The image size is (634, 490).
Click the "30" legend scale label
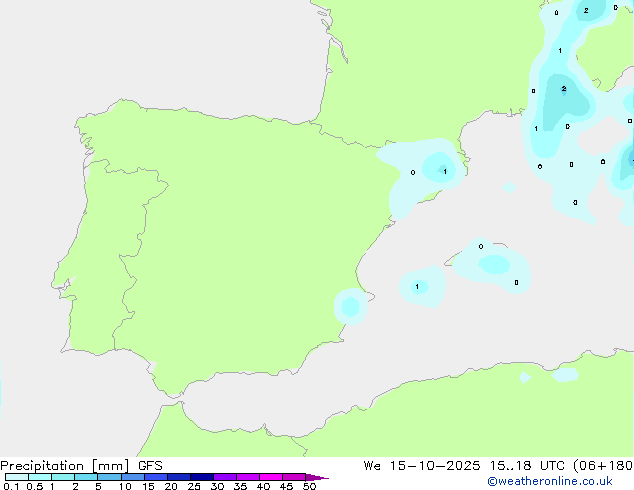pyautogui.click(x=217, y=486)
